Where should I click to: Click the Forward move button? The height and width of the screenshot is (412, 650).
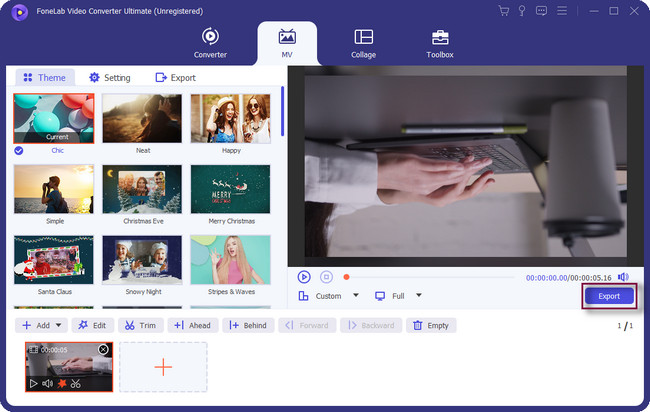(307, 325)
